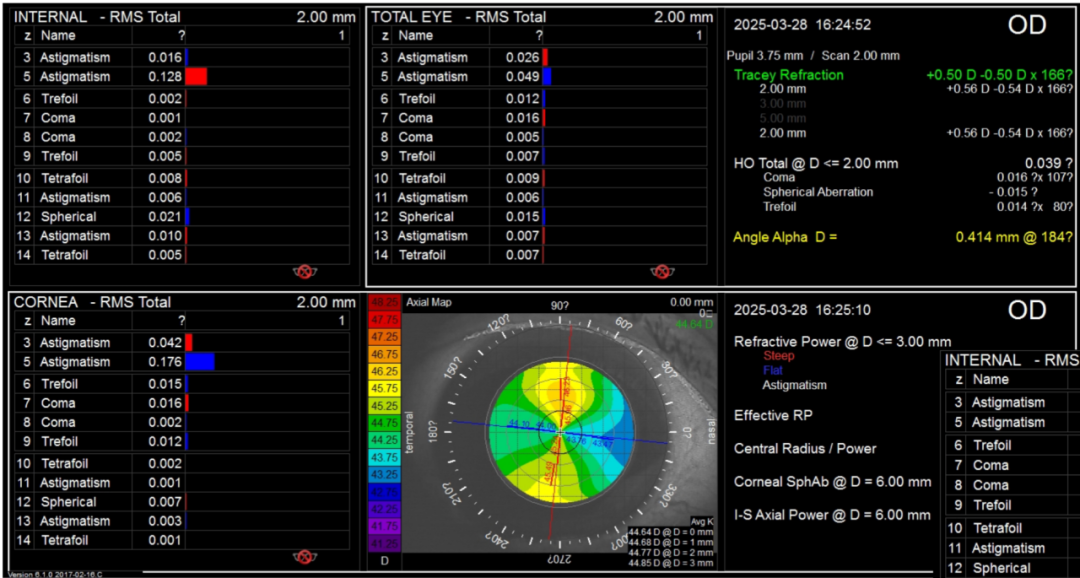Viewport: 1080px width, 578px height.
Task: Click the red "Steep" label
Action: [778, 356]
